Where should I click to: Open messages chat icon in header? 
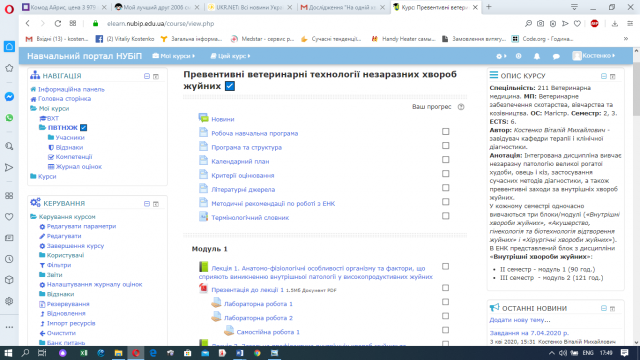(x=556, y=56)
